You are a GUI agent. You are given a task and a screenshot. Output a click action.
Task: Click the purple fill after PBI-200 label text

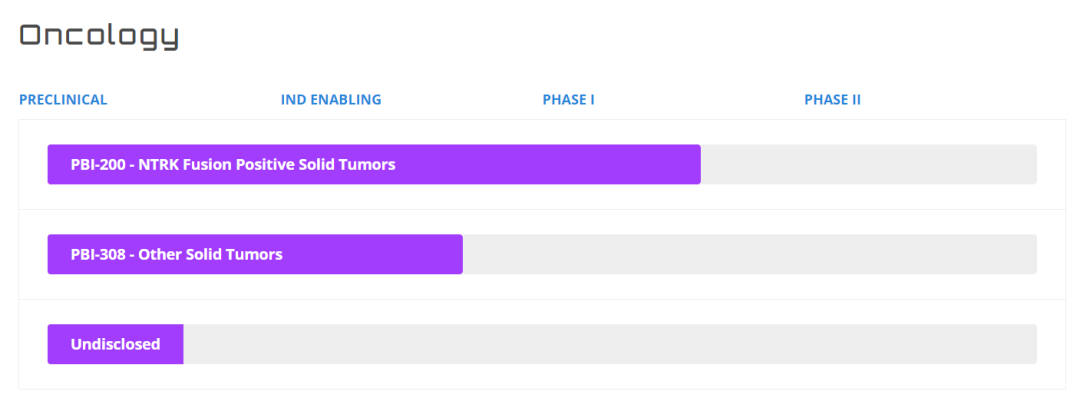click(x=548, y=165)
